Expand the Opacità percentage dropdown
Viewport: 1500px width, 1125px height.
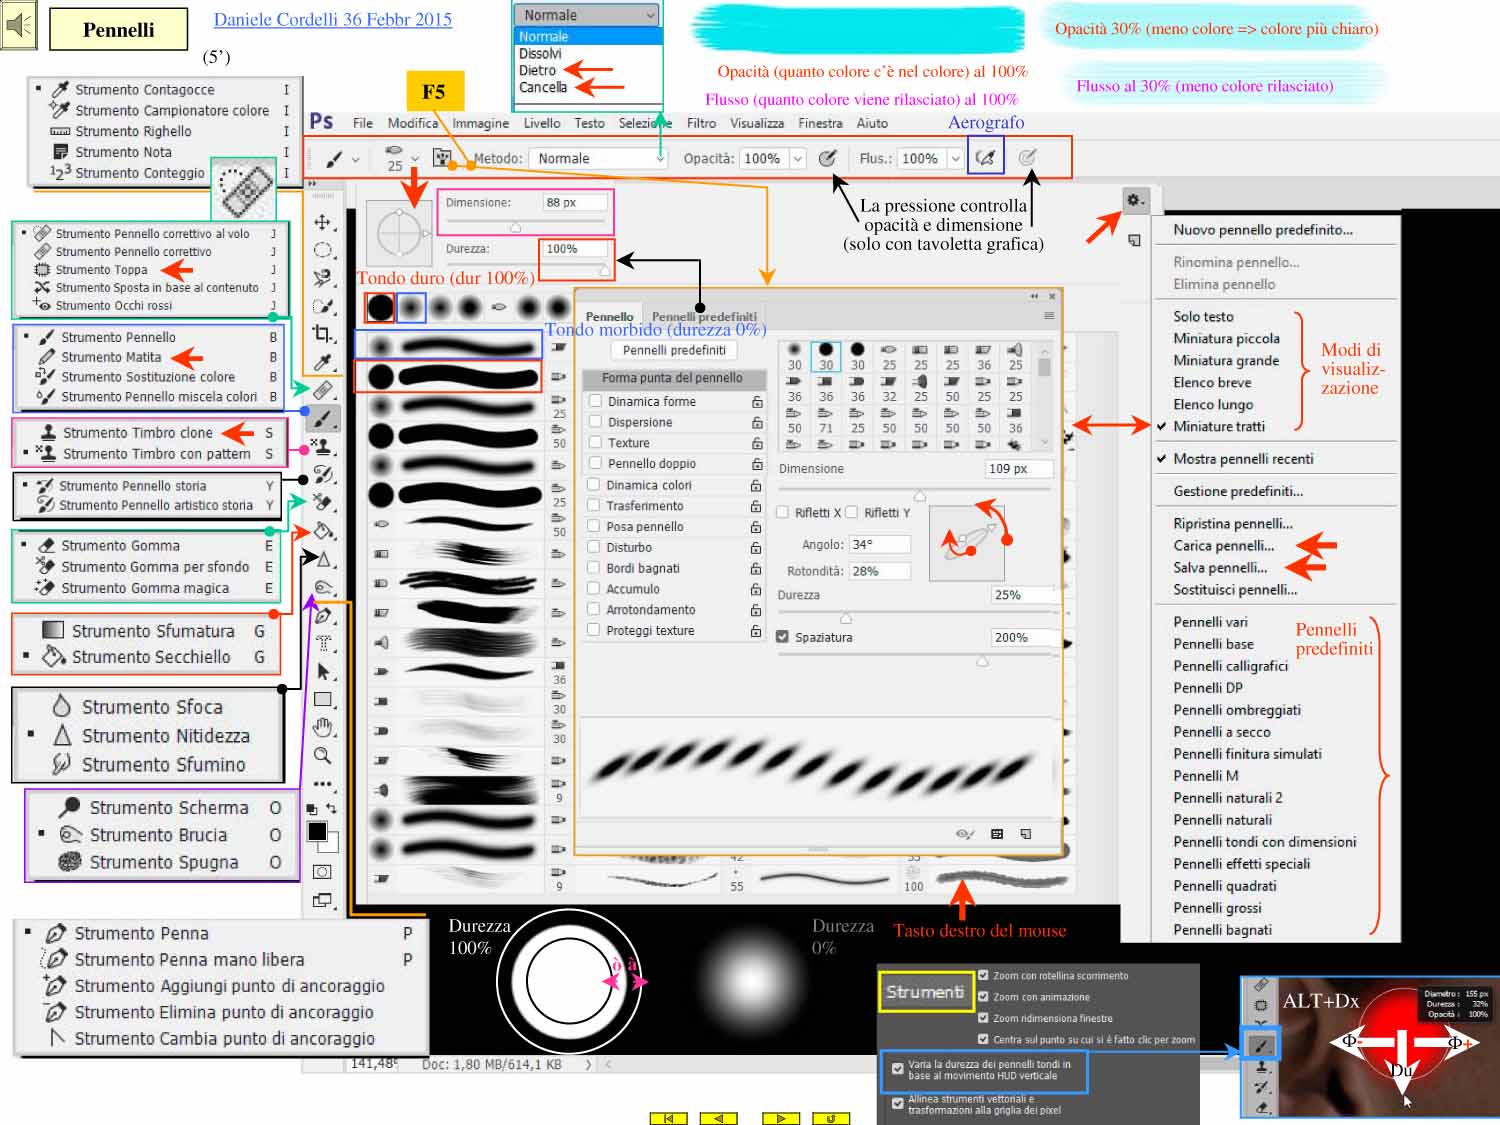pos(798,158)
